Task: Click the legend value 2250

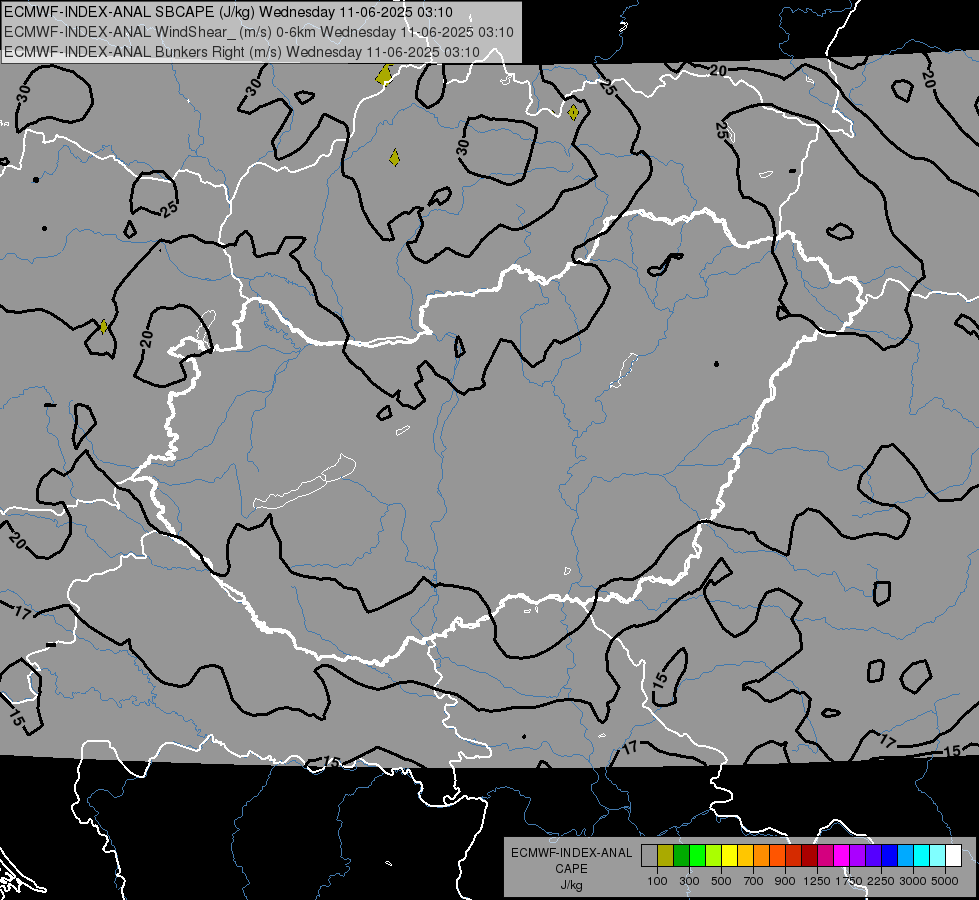Action: click(881, 881)
